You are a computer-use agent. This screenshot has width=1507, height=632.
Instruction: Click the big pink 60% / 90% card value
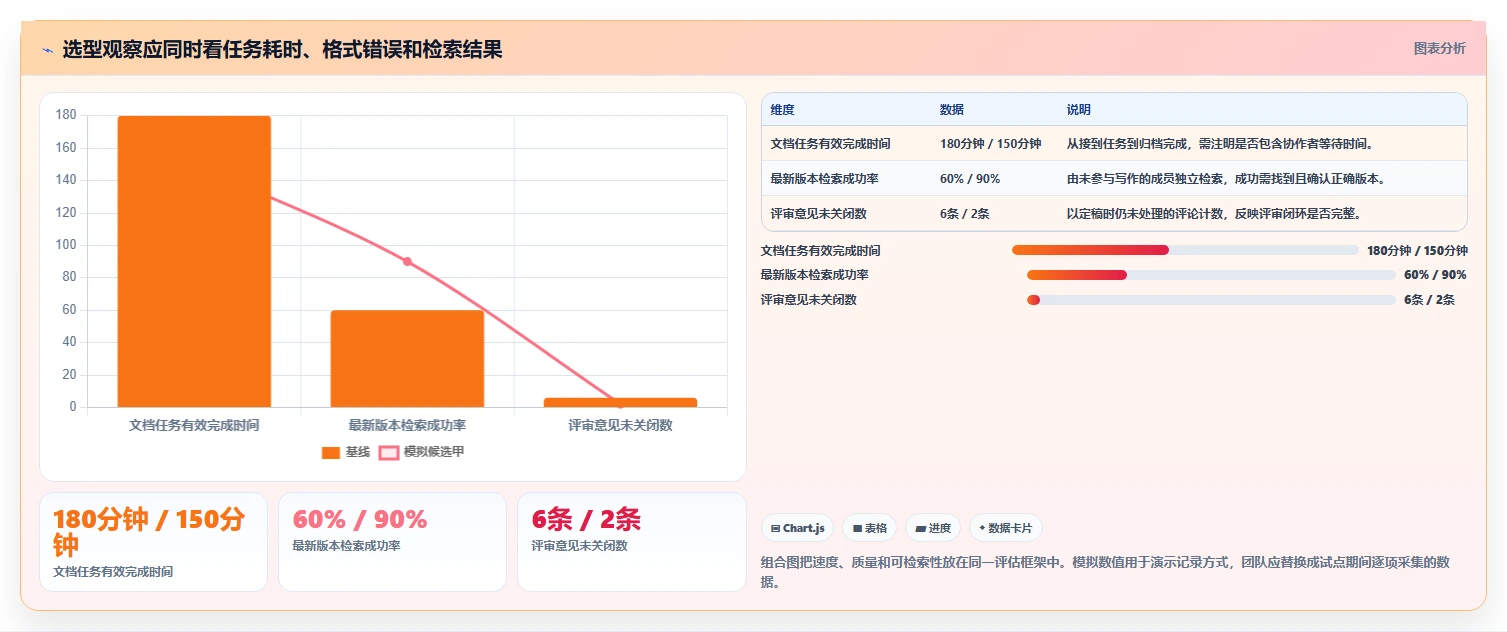360,520
